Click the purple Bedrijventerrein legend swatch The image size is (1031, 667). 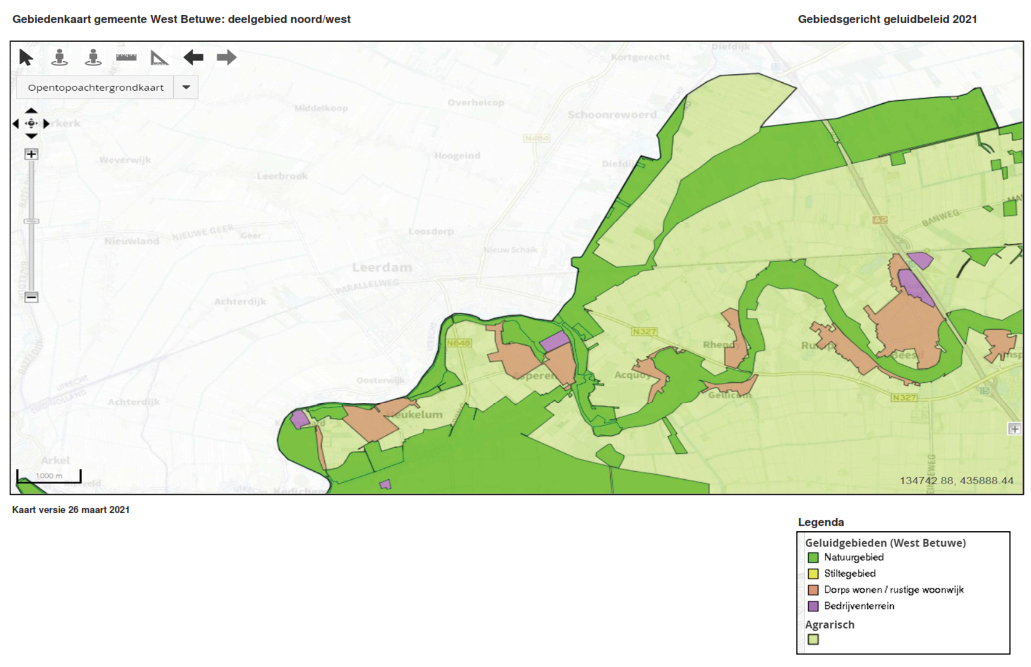[x=813, y=606]
